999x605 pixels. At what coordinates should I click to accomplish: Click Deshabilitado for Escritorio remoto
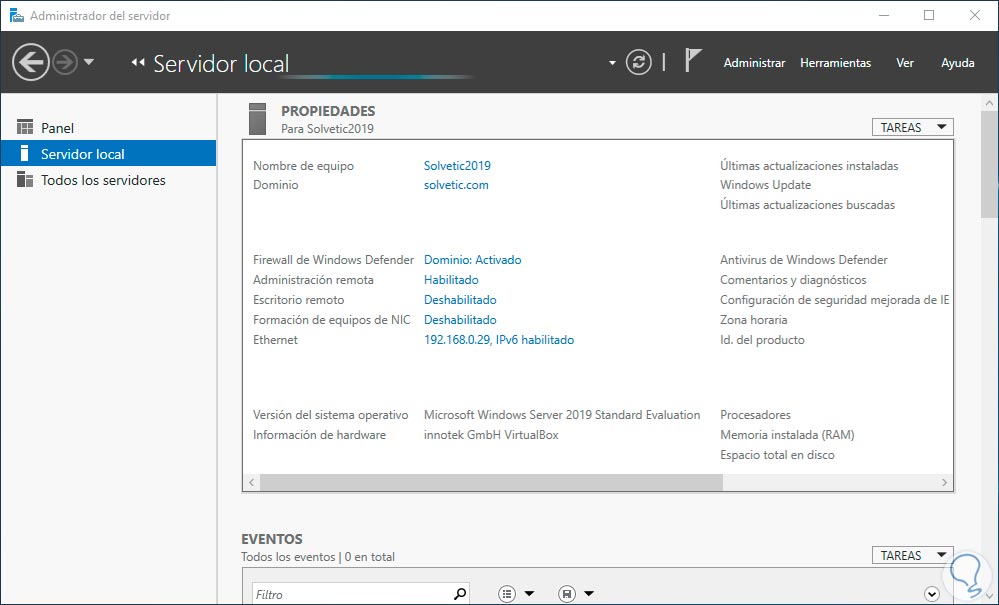[x=460, y=300]
